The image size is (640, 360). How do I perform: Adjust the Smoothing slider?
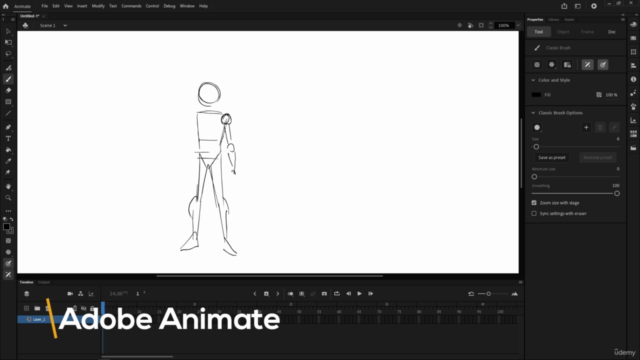tap(576, 193)
